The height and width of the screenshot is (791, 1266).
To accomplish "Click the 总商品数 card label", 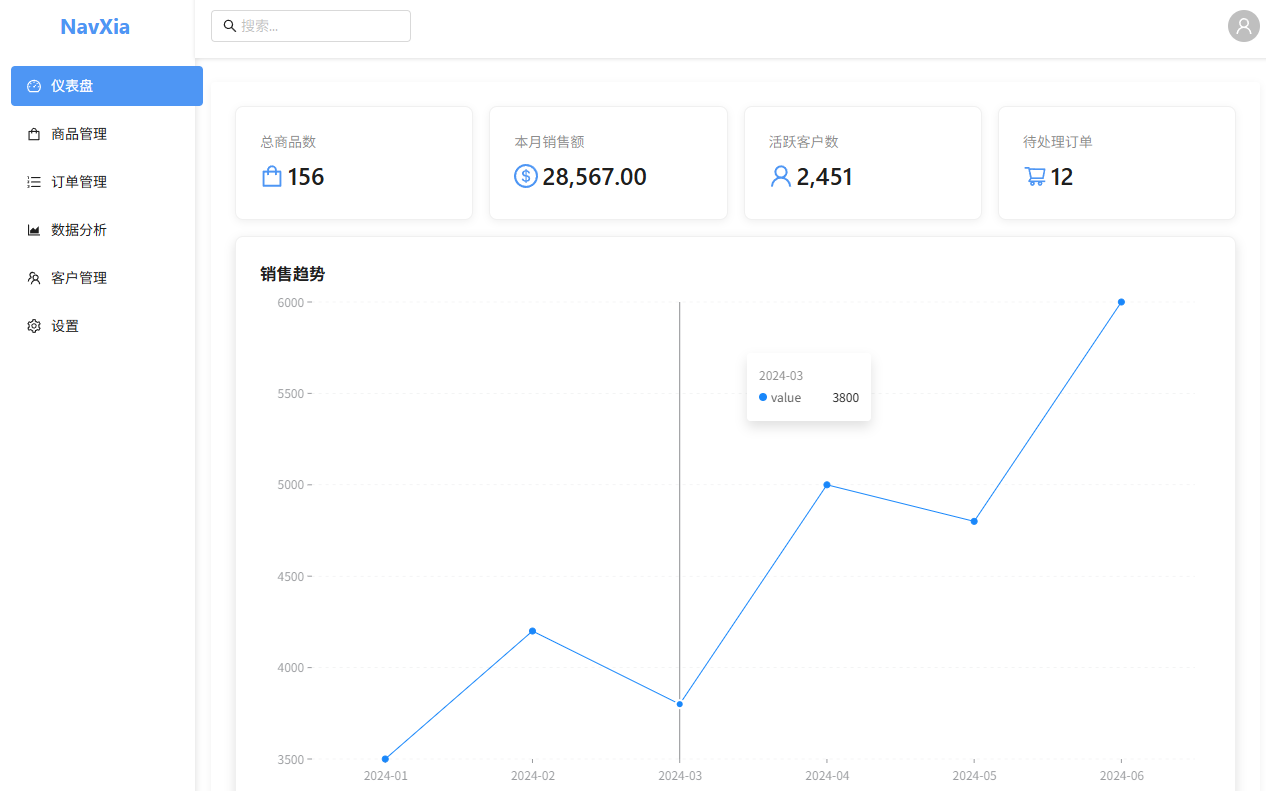I will point(288,142).
